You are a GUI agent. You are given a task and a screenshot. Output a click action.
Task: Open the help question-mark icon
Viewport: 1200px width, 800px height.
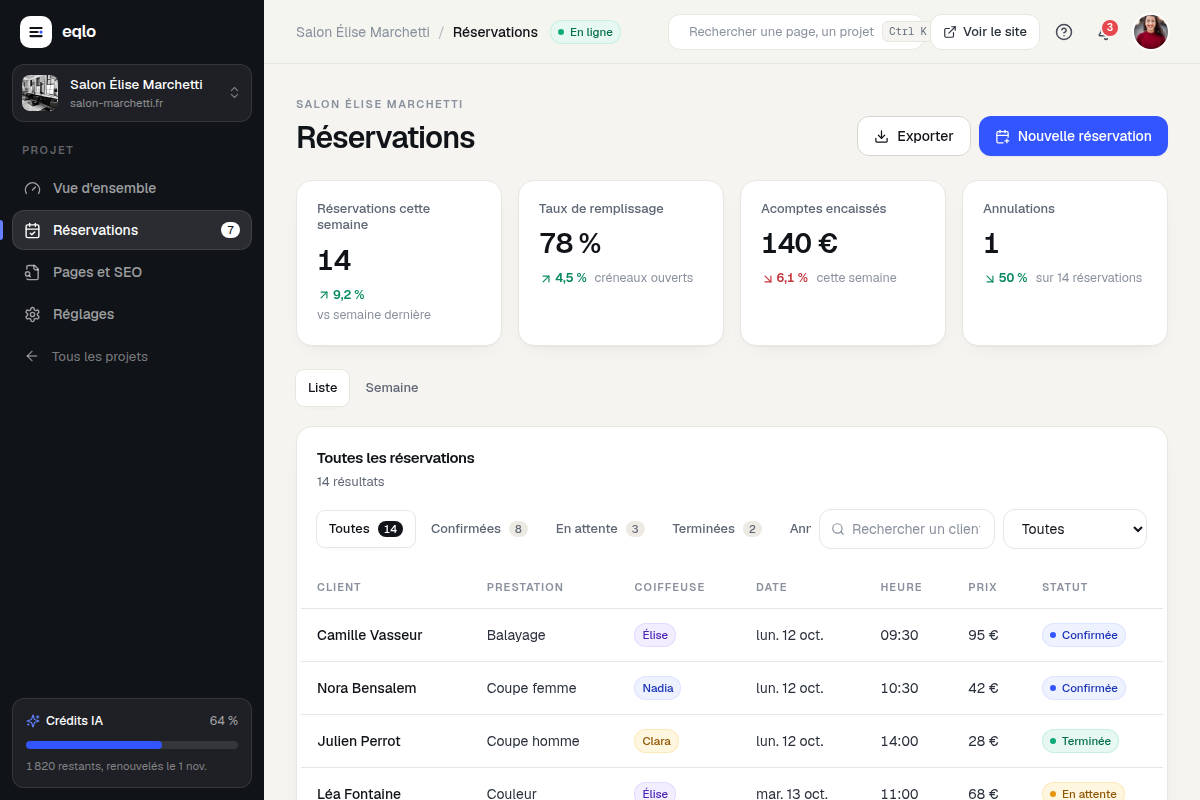tap(1064, 32)
